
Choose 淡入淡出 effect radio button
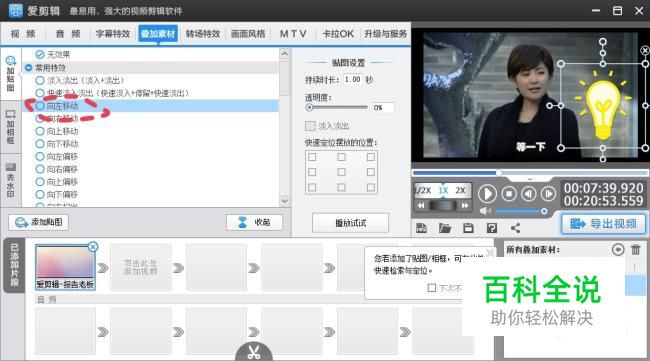click(40, 80)
